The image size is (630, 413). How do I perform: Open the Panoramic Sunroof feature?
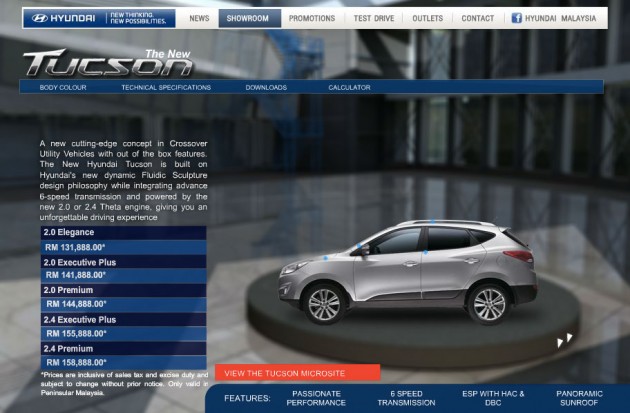click(x=579, y=398)
